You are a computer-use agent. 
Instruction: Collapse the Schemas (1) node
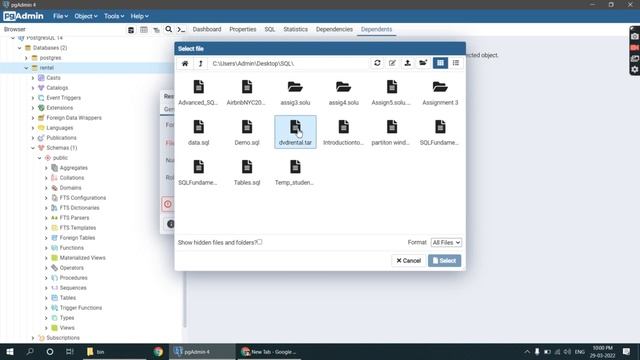[x=33, y=148]
